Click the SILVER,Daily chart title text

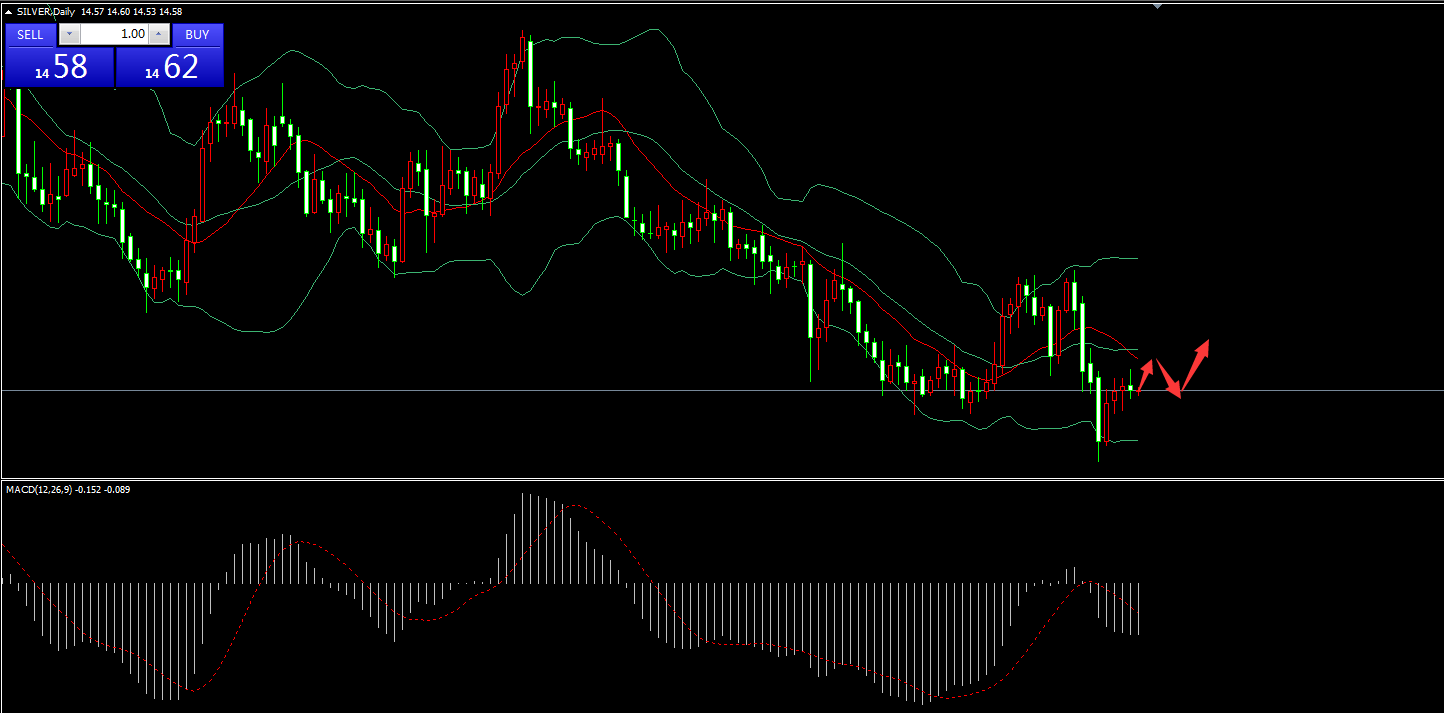coord(47,11)
